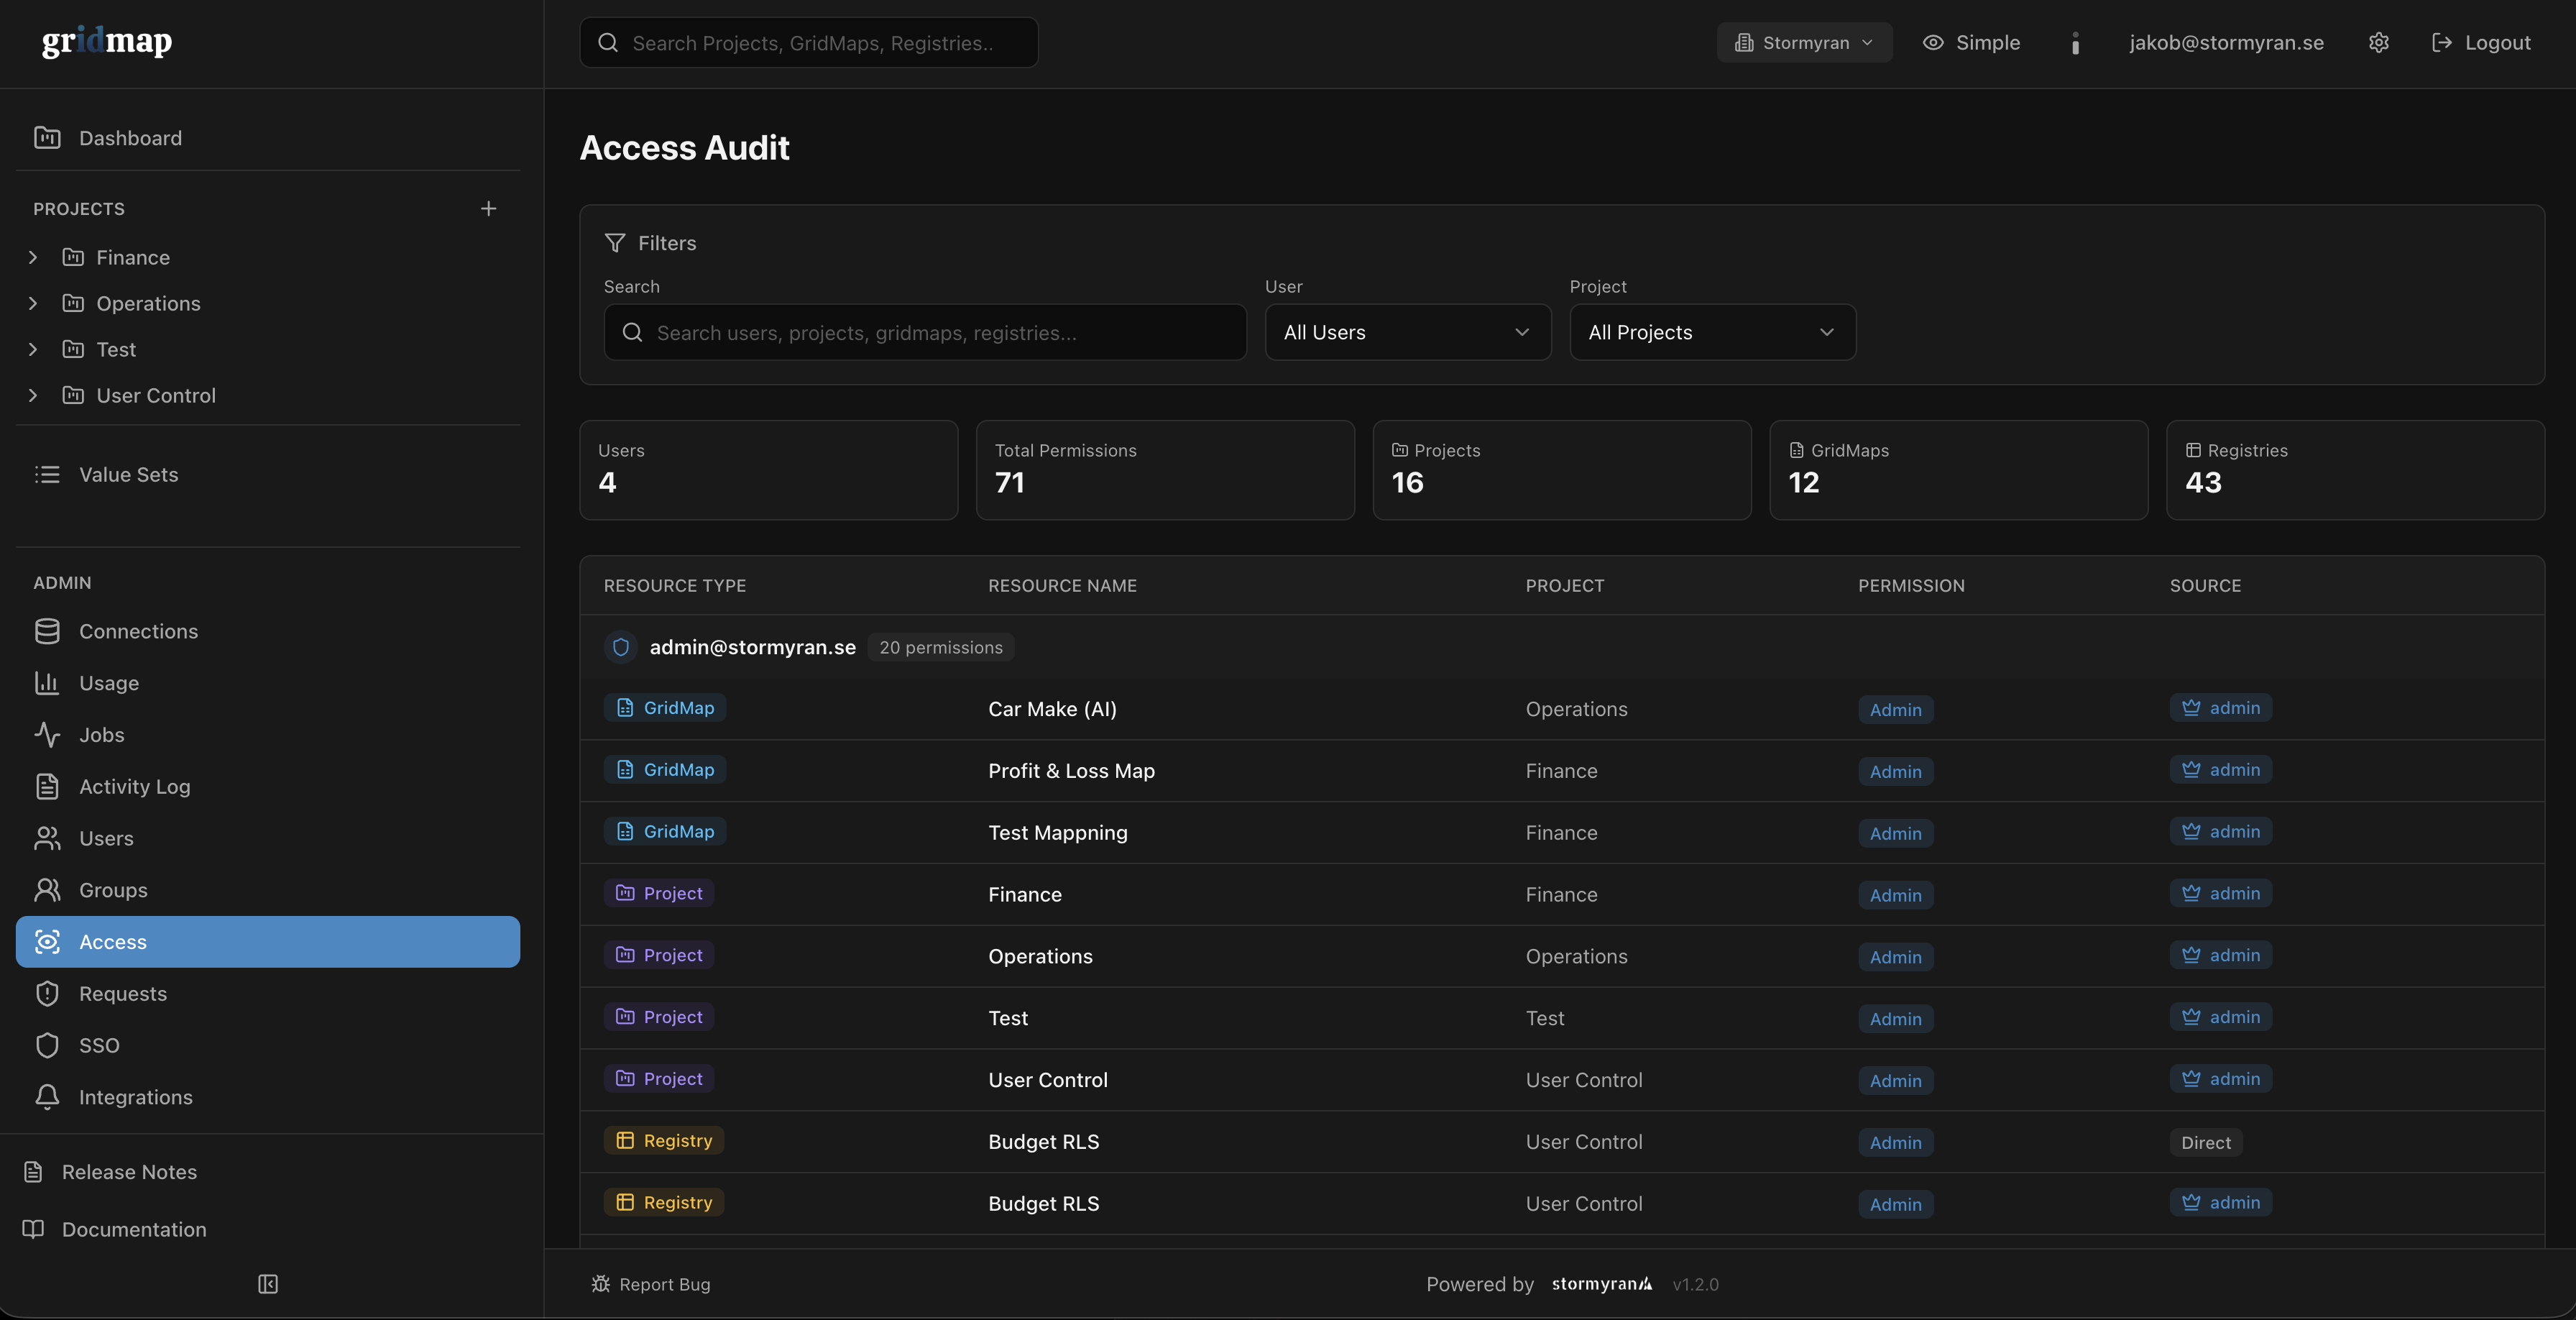This screenshot has height=1320, width=2576.
Task: Open Operations project in sidebar
Action: (148, 303)
